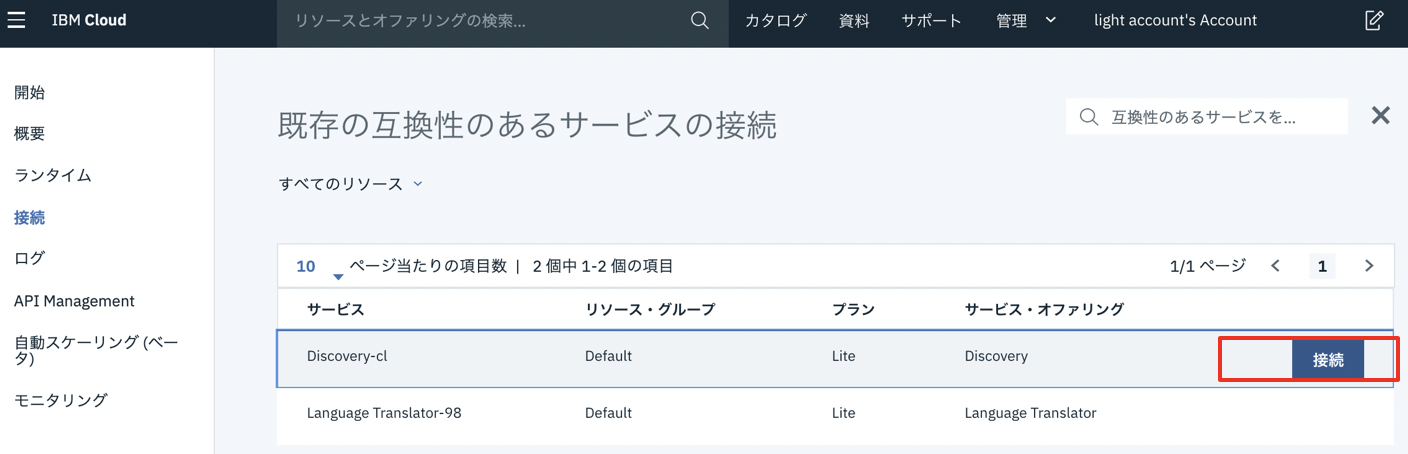
Task: Click the Language Translator-98 service name
Action: coord(384,413)
